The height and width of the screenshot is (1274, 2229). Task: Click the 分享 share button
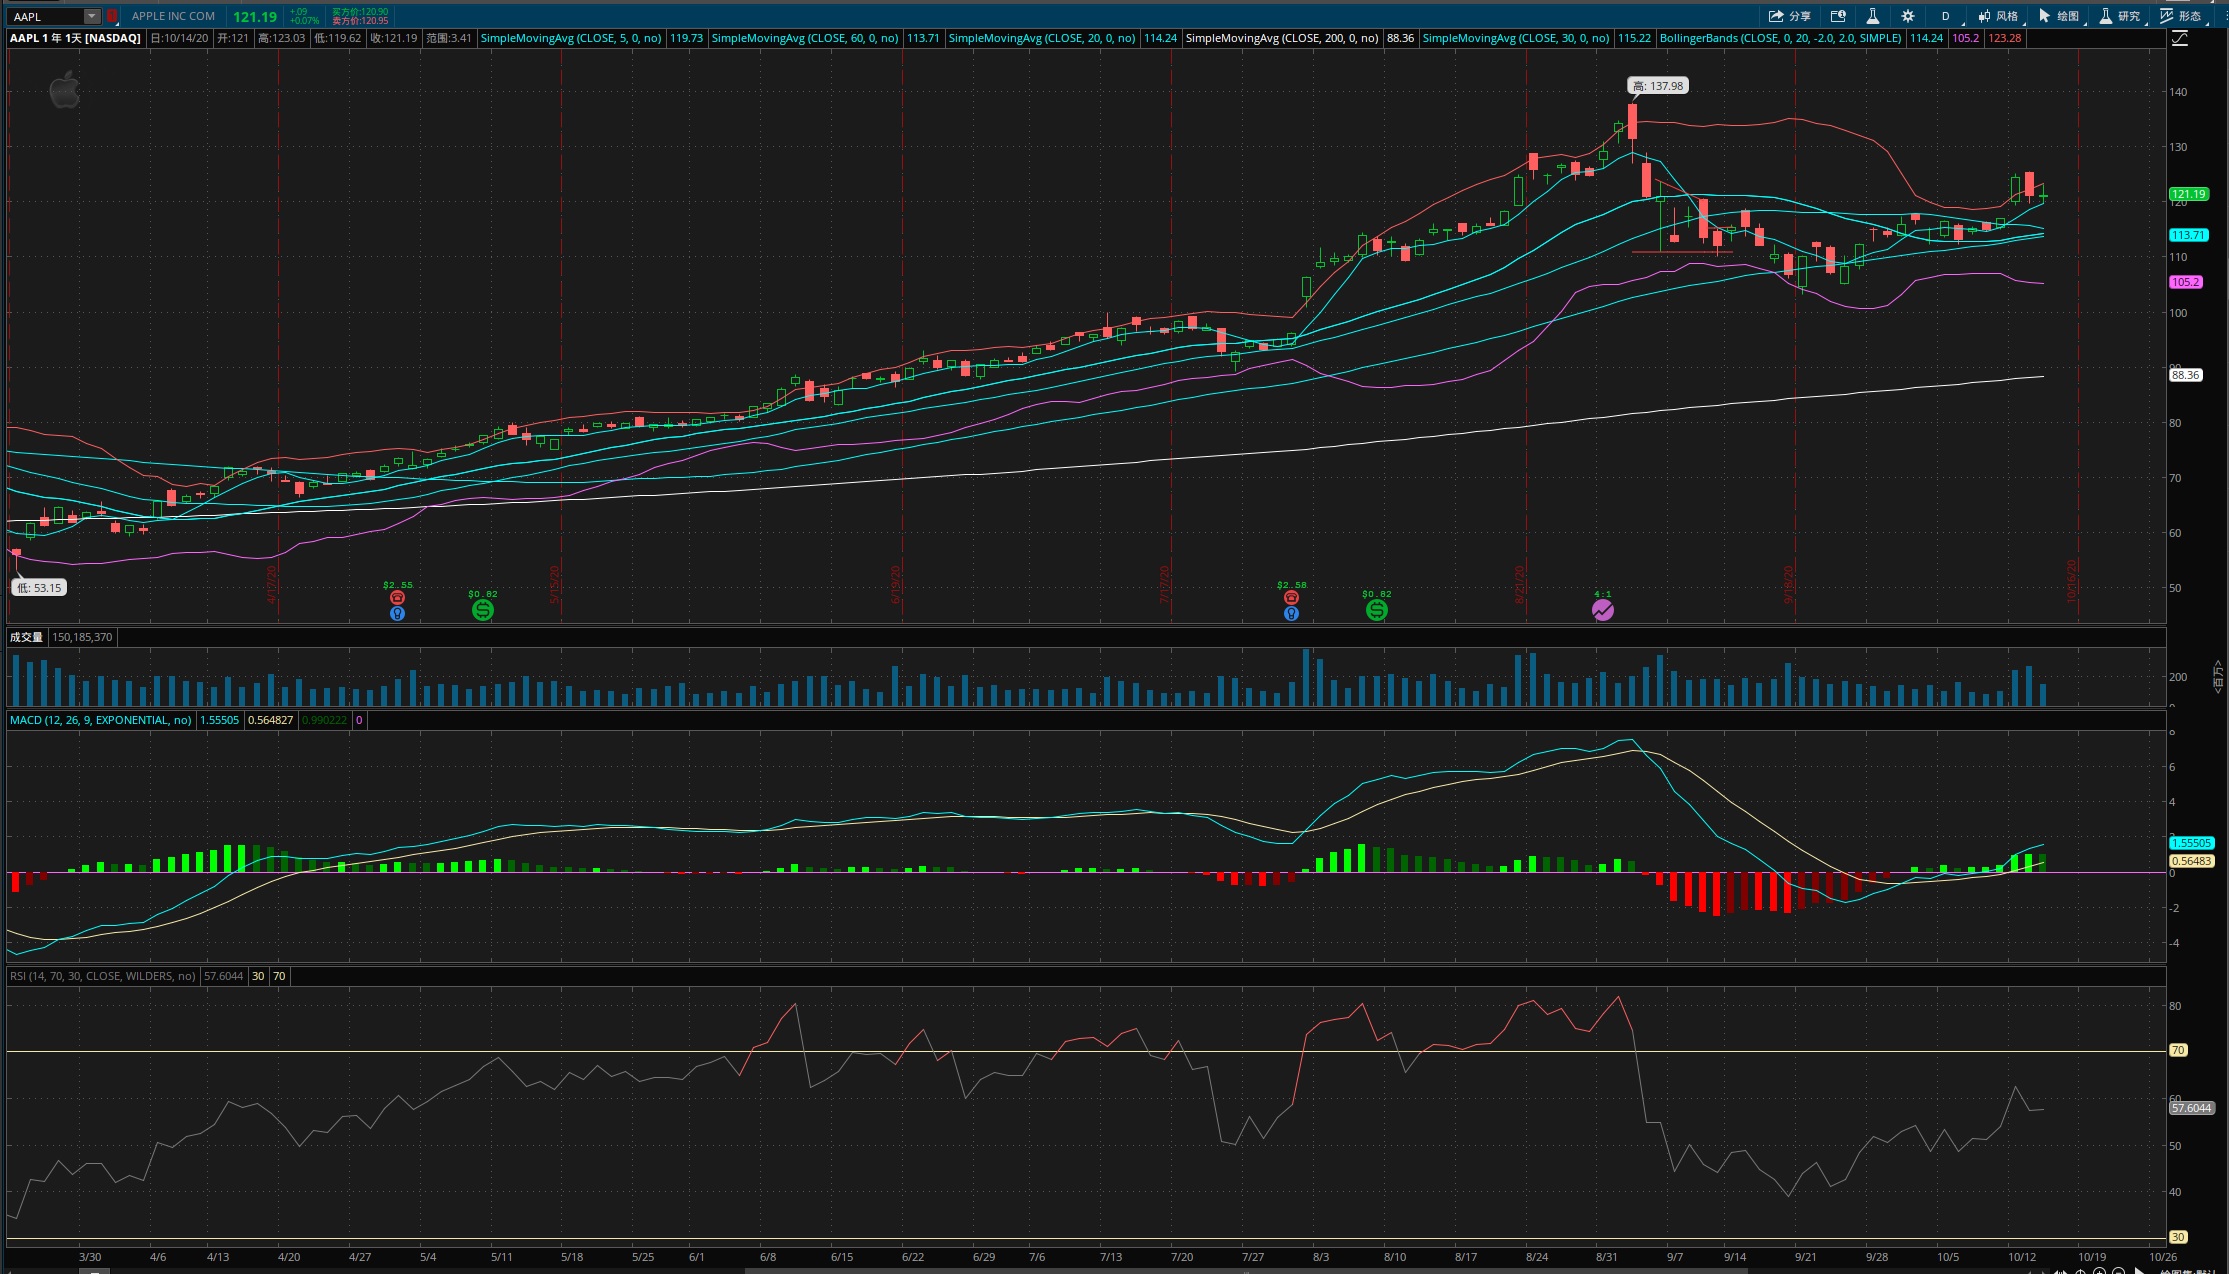1789,16
